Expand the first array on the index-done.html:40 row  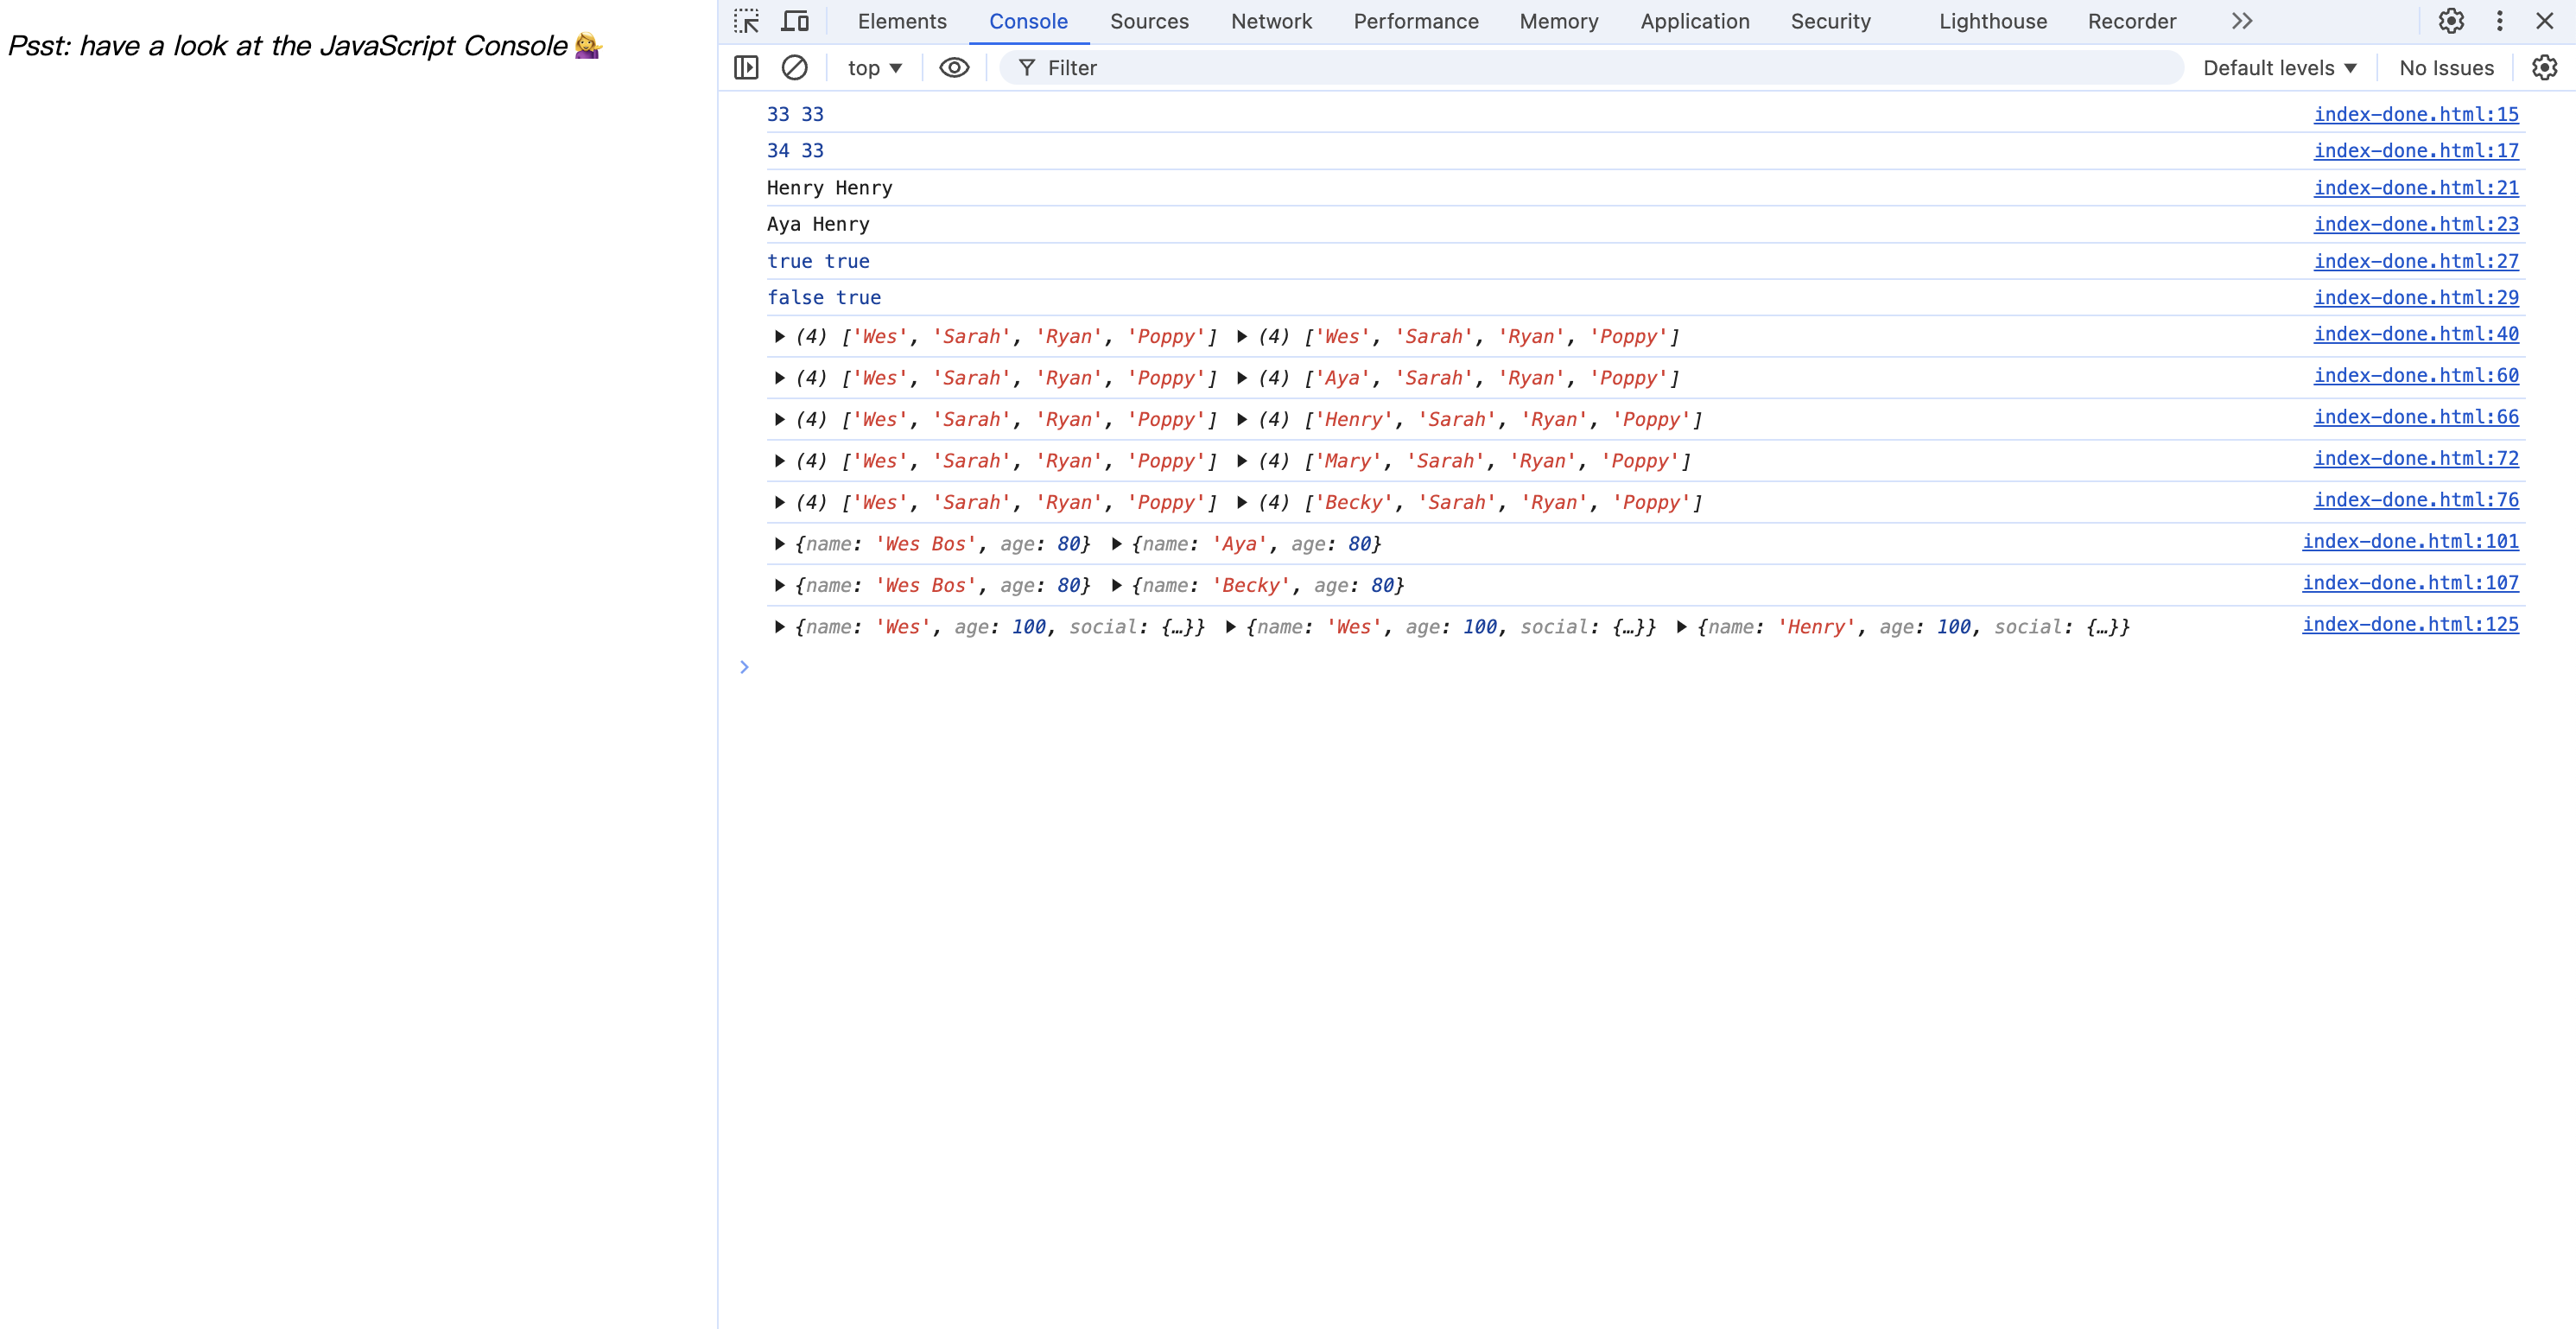pos(780,337)
